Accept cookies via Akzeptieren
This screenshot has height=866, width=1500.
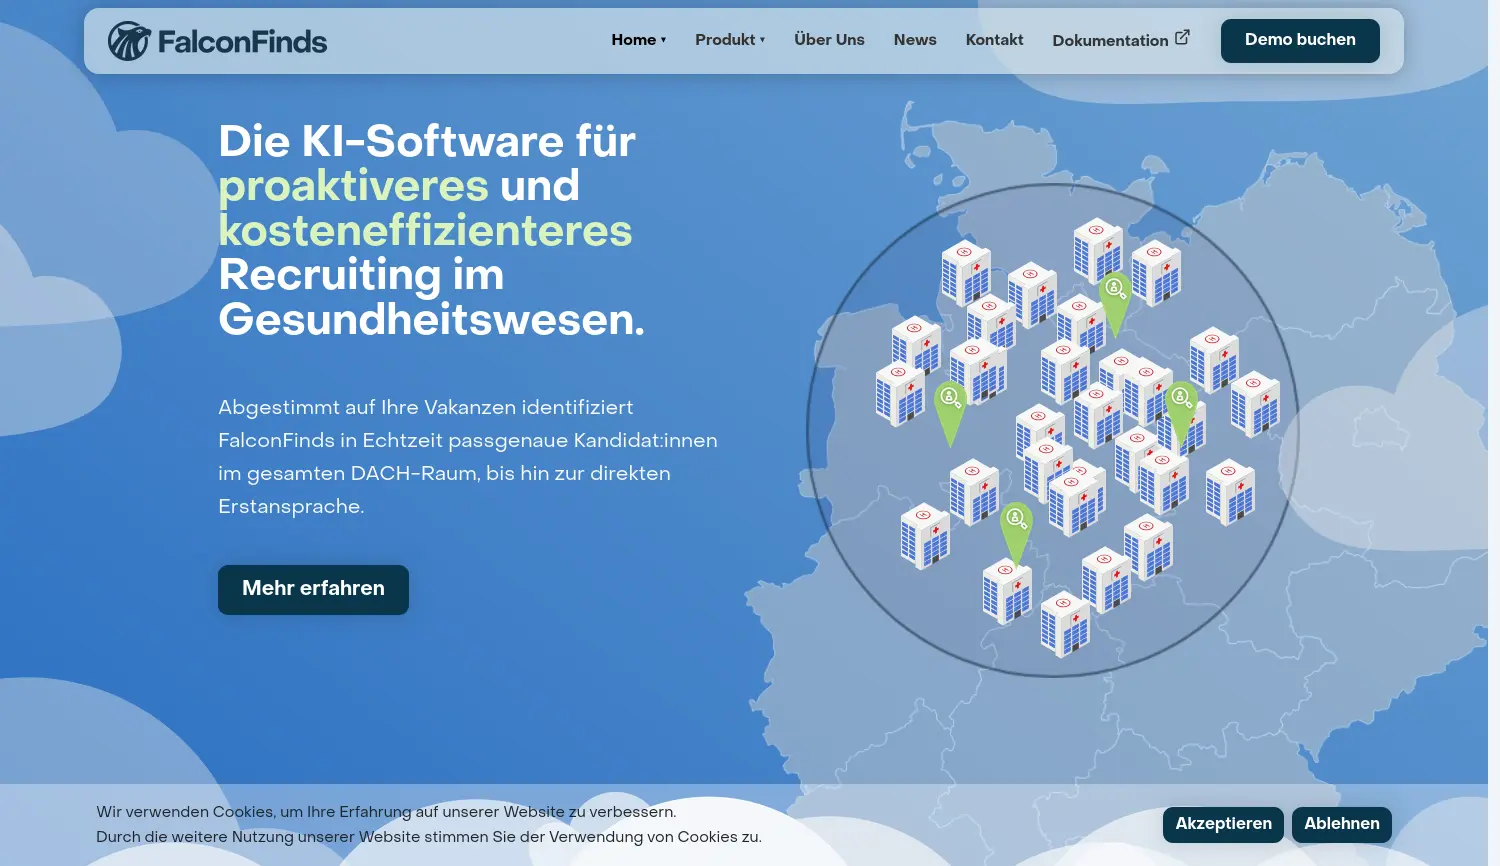1222,824
